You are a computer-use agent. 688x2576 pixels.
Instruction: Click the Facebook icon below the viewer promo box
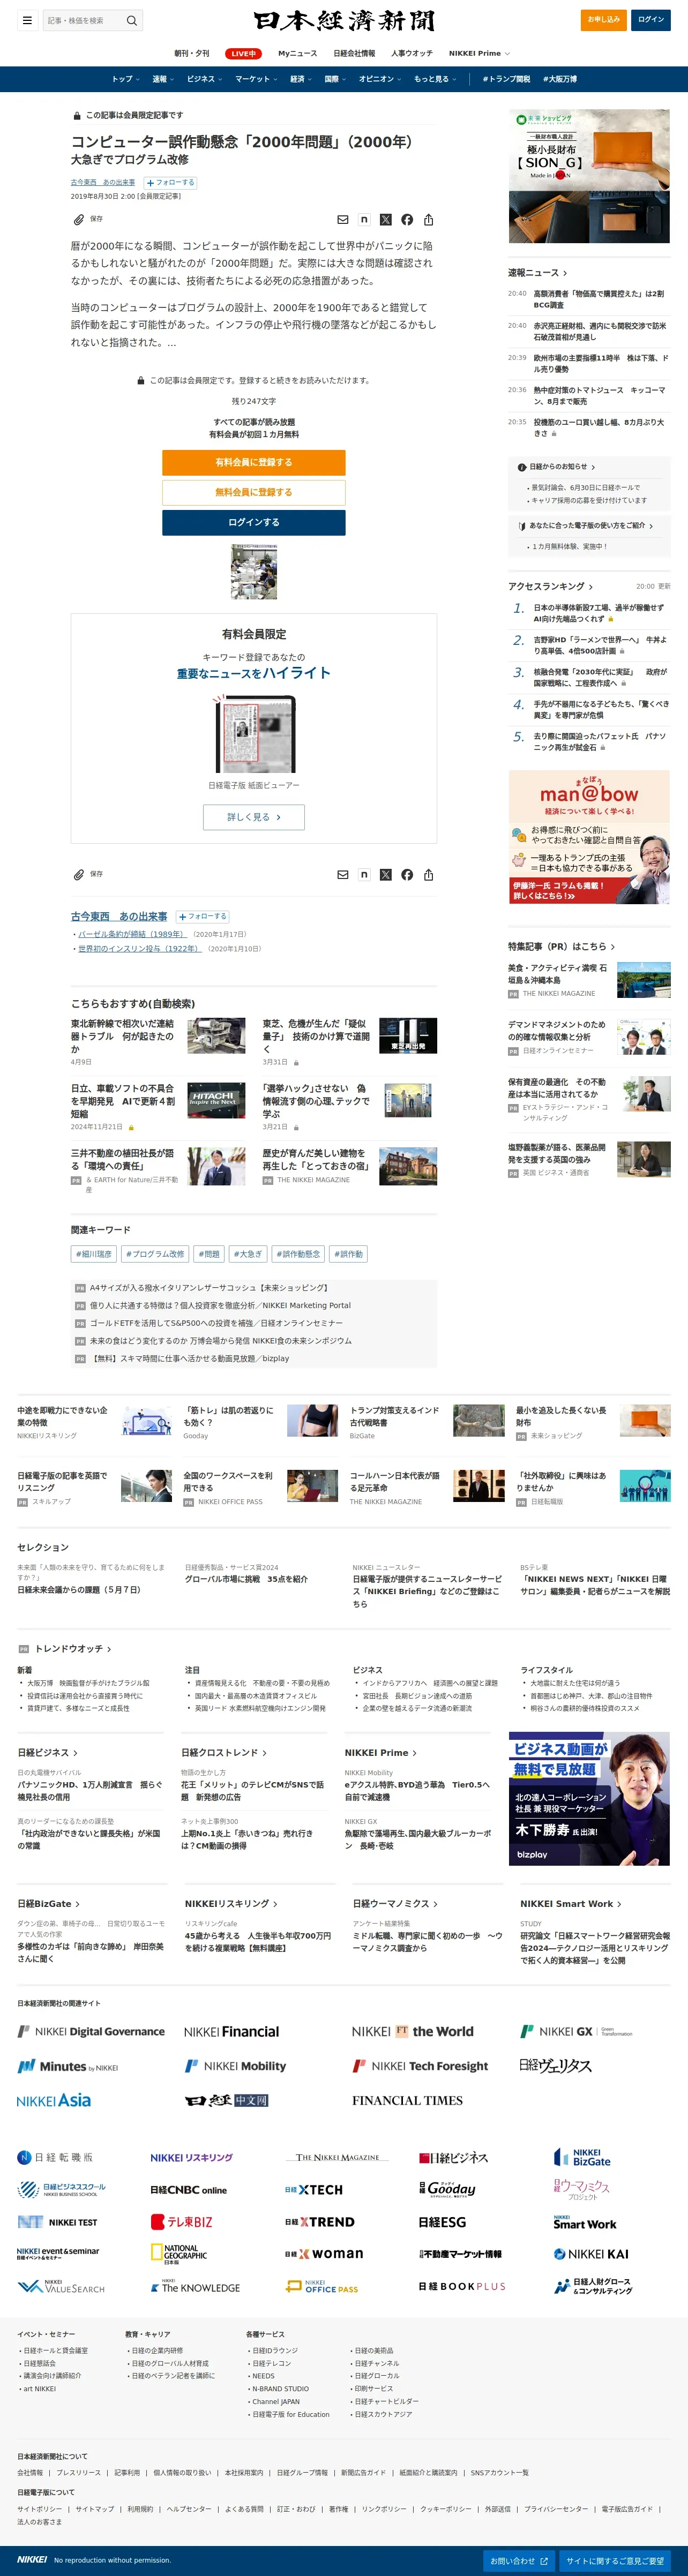tap(407, 875)
